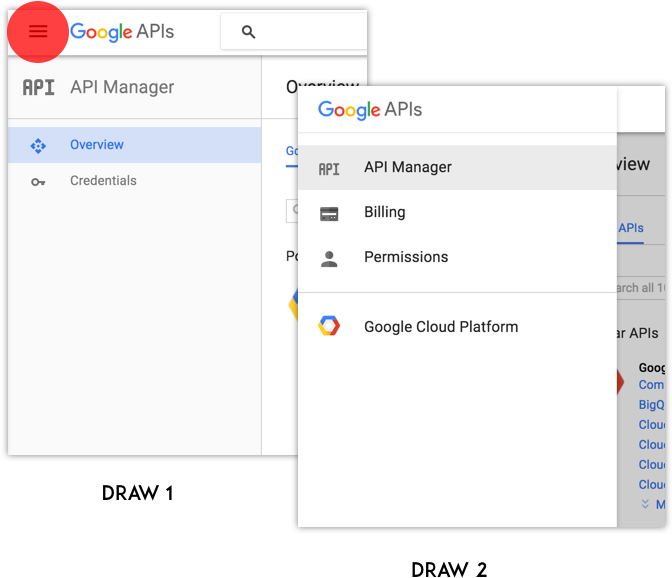Select API Manager in the drawer menu
This screenshot has height=578, width=672.
click(x=408, y=168)
